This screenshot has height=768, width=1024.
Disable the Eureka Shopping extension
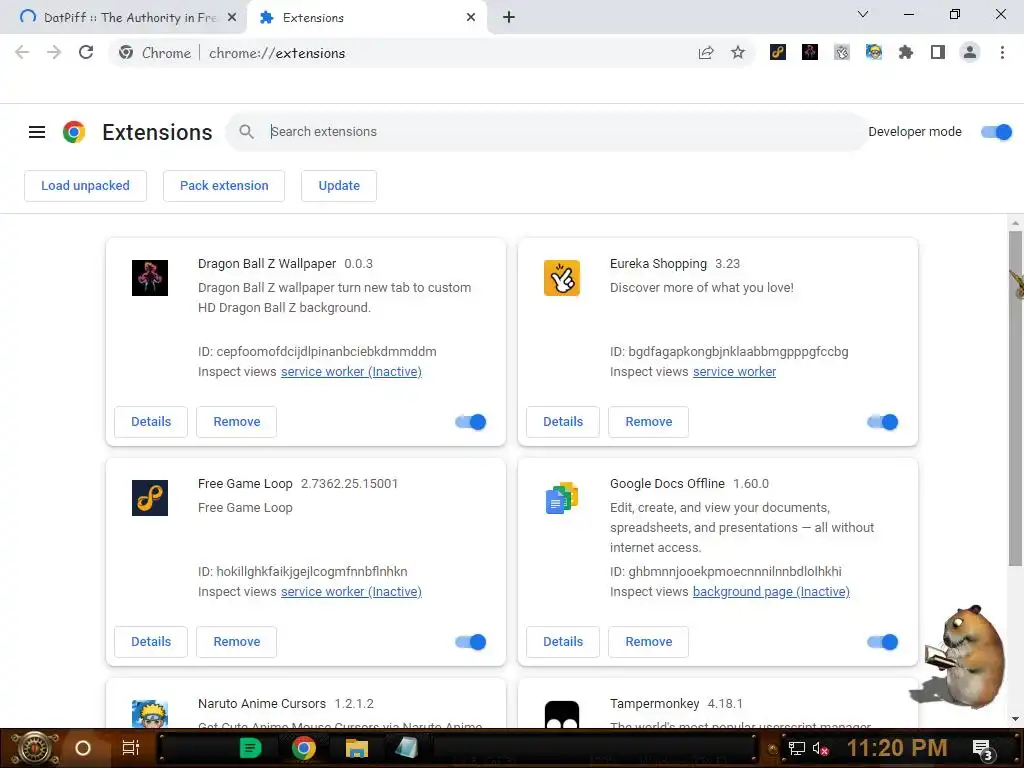tap(883, 422)
